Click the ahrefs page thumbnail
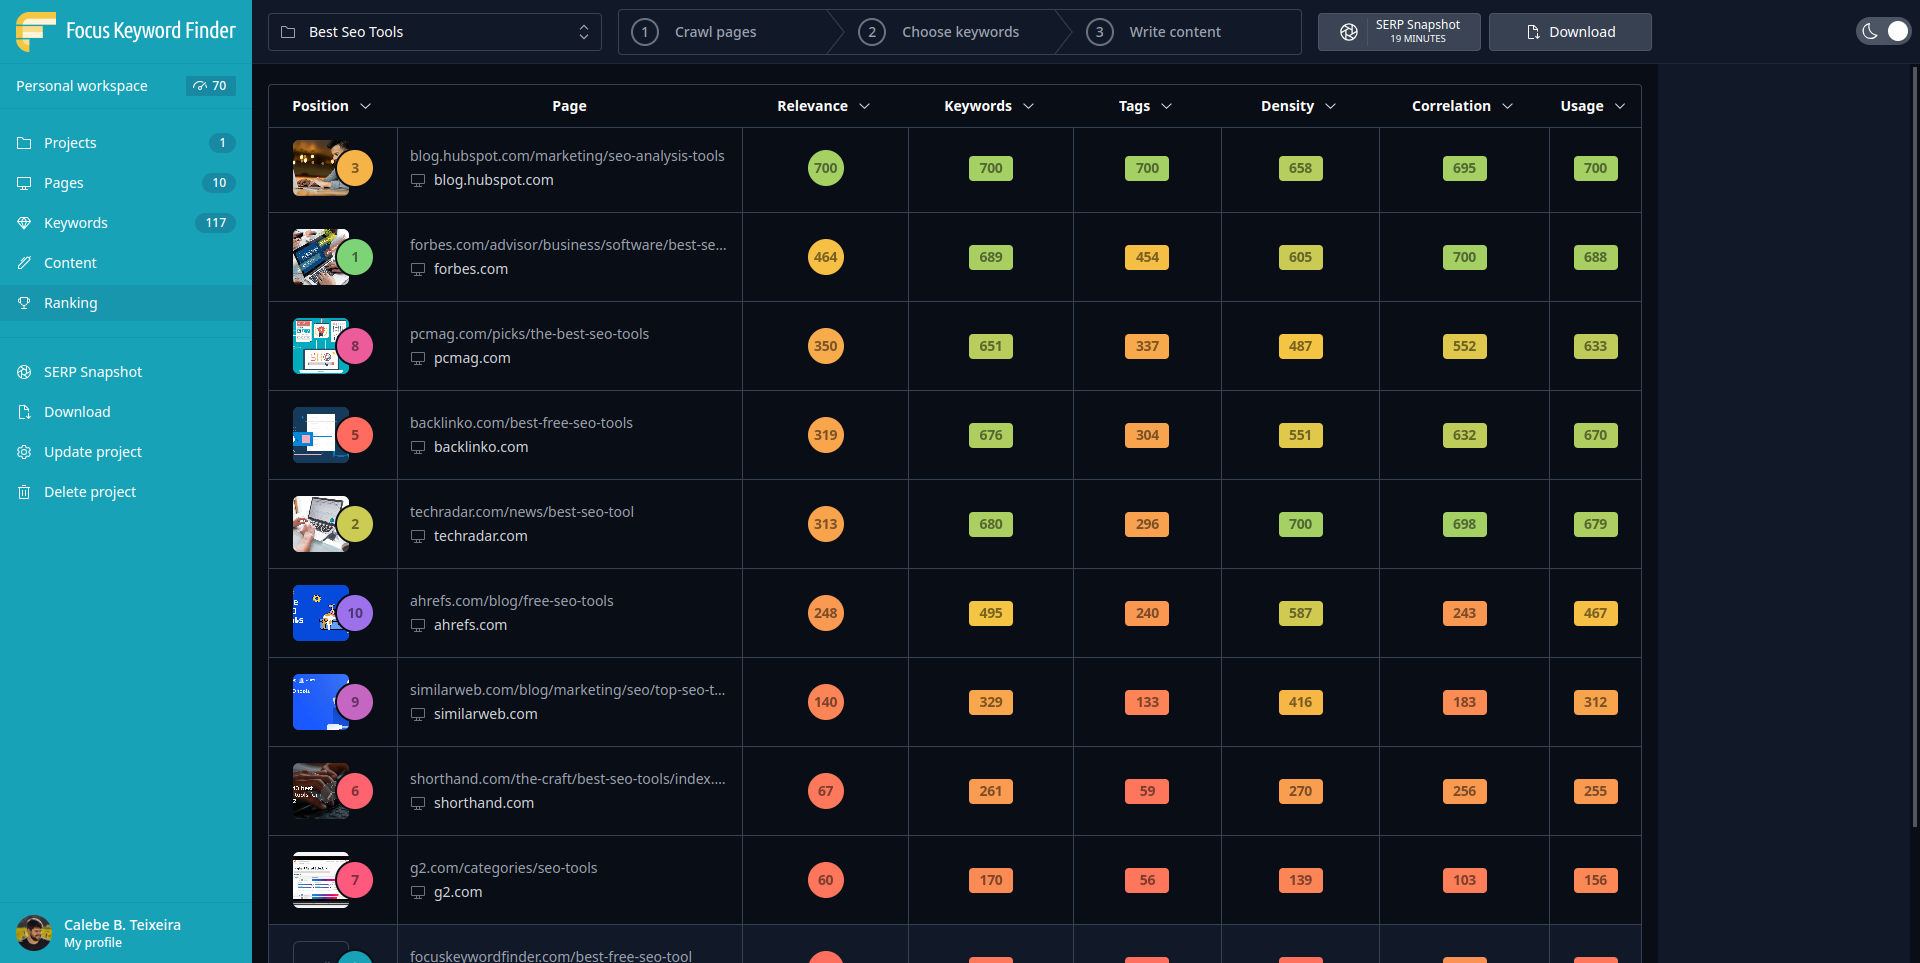This screenshot has height=963, width=1920. pyautogui.click(x=321, y=613)
